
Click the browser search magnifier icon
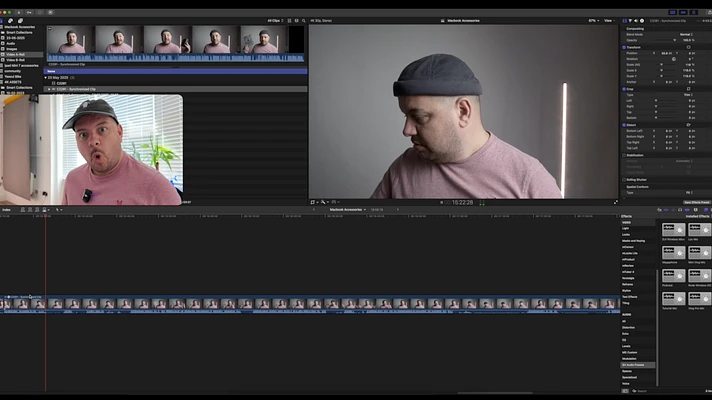[x=304, y=21]
